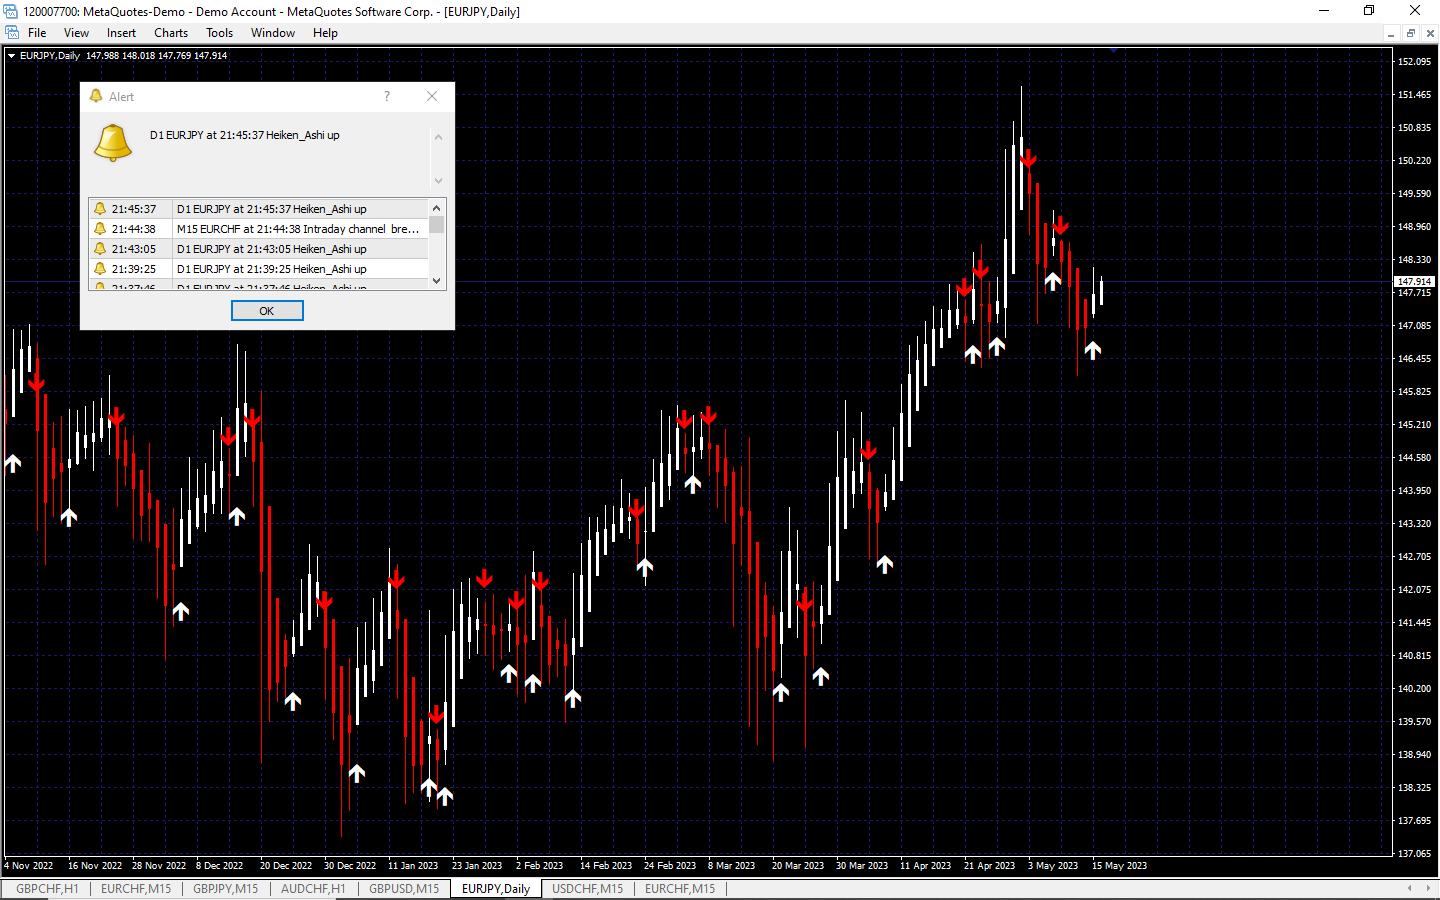Select the M15 EURCHF Intraday channel alert row
The height and width of the screenshot is (900, 1440).
[x=259, y=229]
